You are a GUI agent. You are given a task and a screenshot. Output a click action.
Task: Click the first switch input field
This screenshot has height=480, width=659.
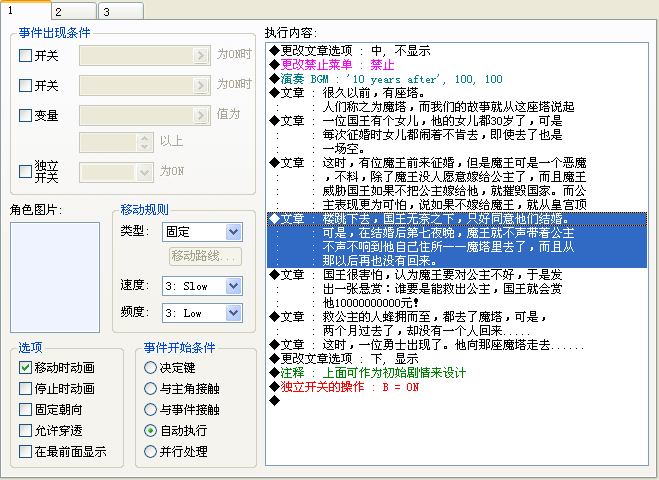point(145,55)
